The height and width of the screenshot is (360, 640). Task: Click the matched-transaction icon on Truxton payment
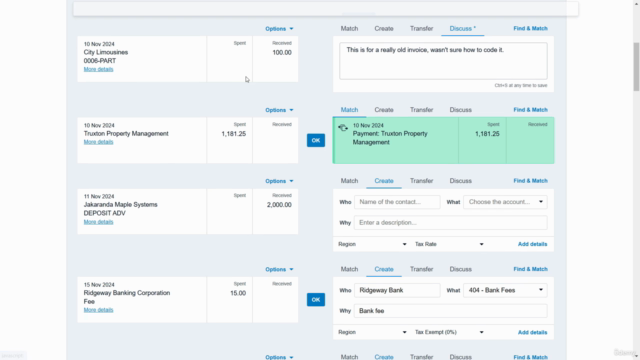click(343, 128)
